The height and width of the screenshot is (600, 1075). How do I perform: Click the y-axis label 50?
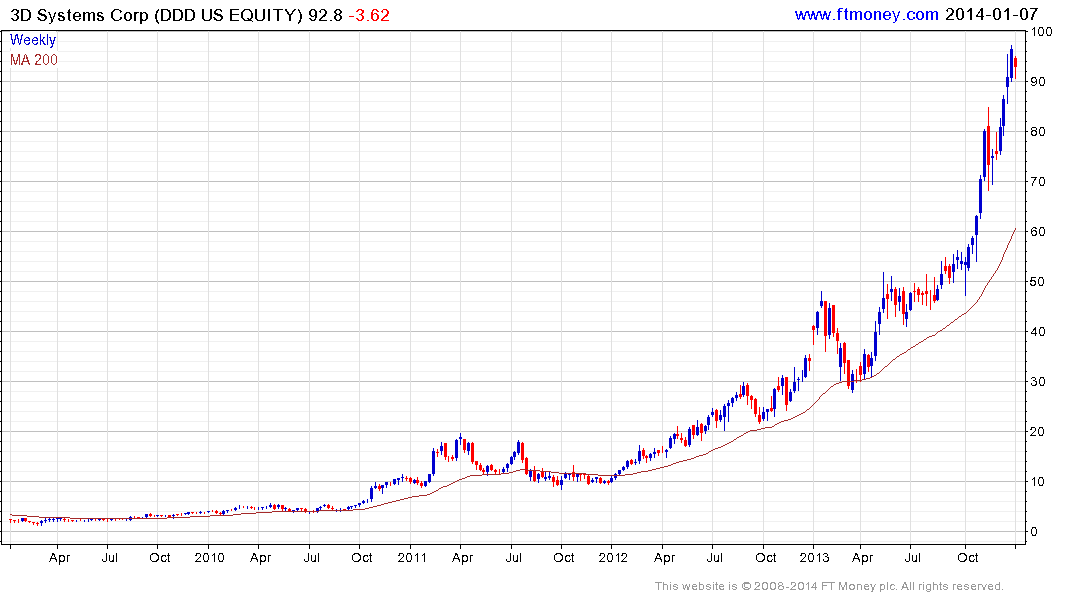pyautogui.click(x=1038, y=282)
